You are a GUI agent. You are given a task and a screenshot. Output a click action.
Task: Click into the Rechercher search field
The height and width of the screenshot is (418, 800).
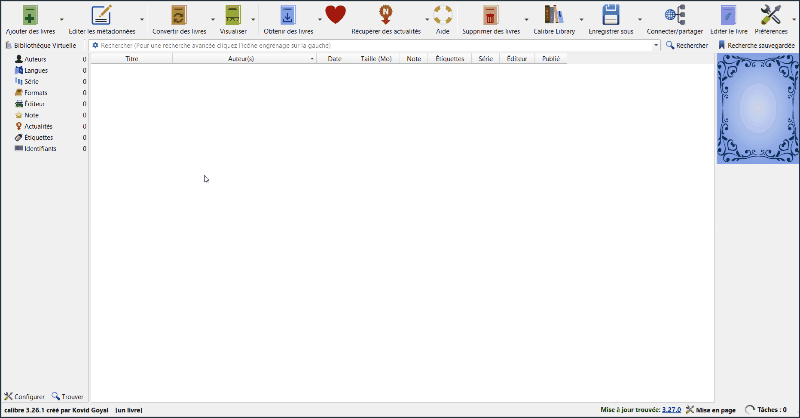375,45
